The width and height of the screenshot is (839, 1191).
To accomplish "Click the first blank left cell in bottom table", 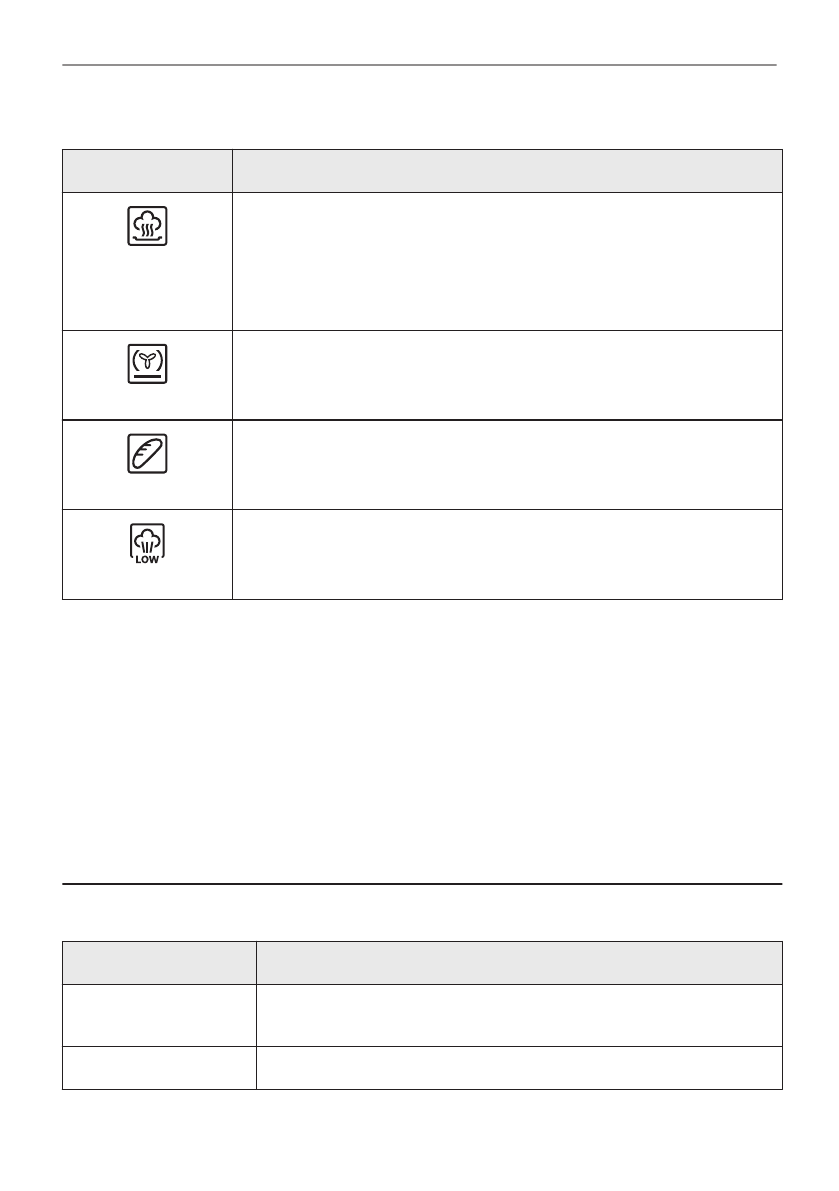I will 159,1015.
